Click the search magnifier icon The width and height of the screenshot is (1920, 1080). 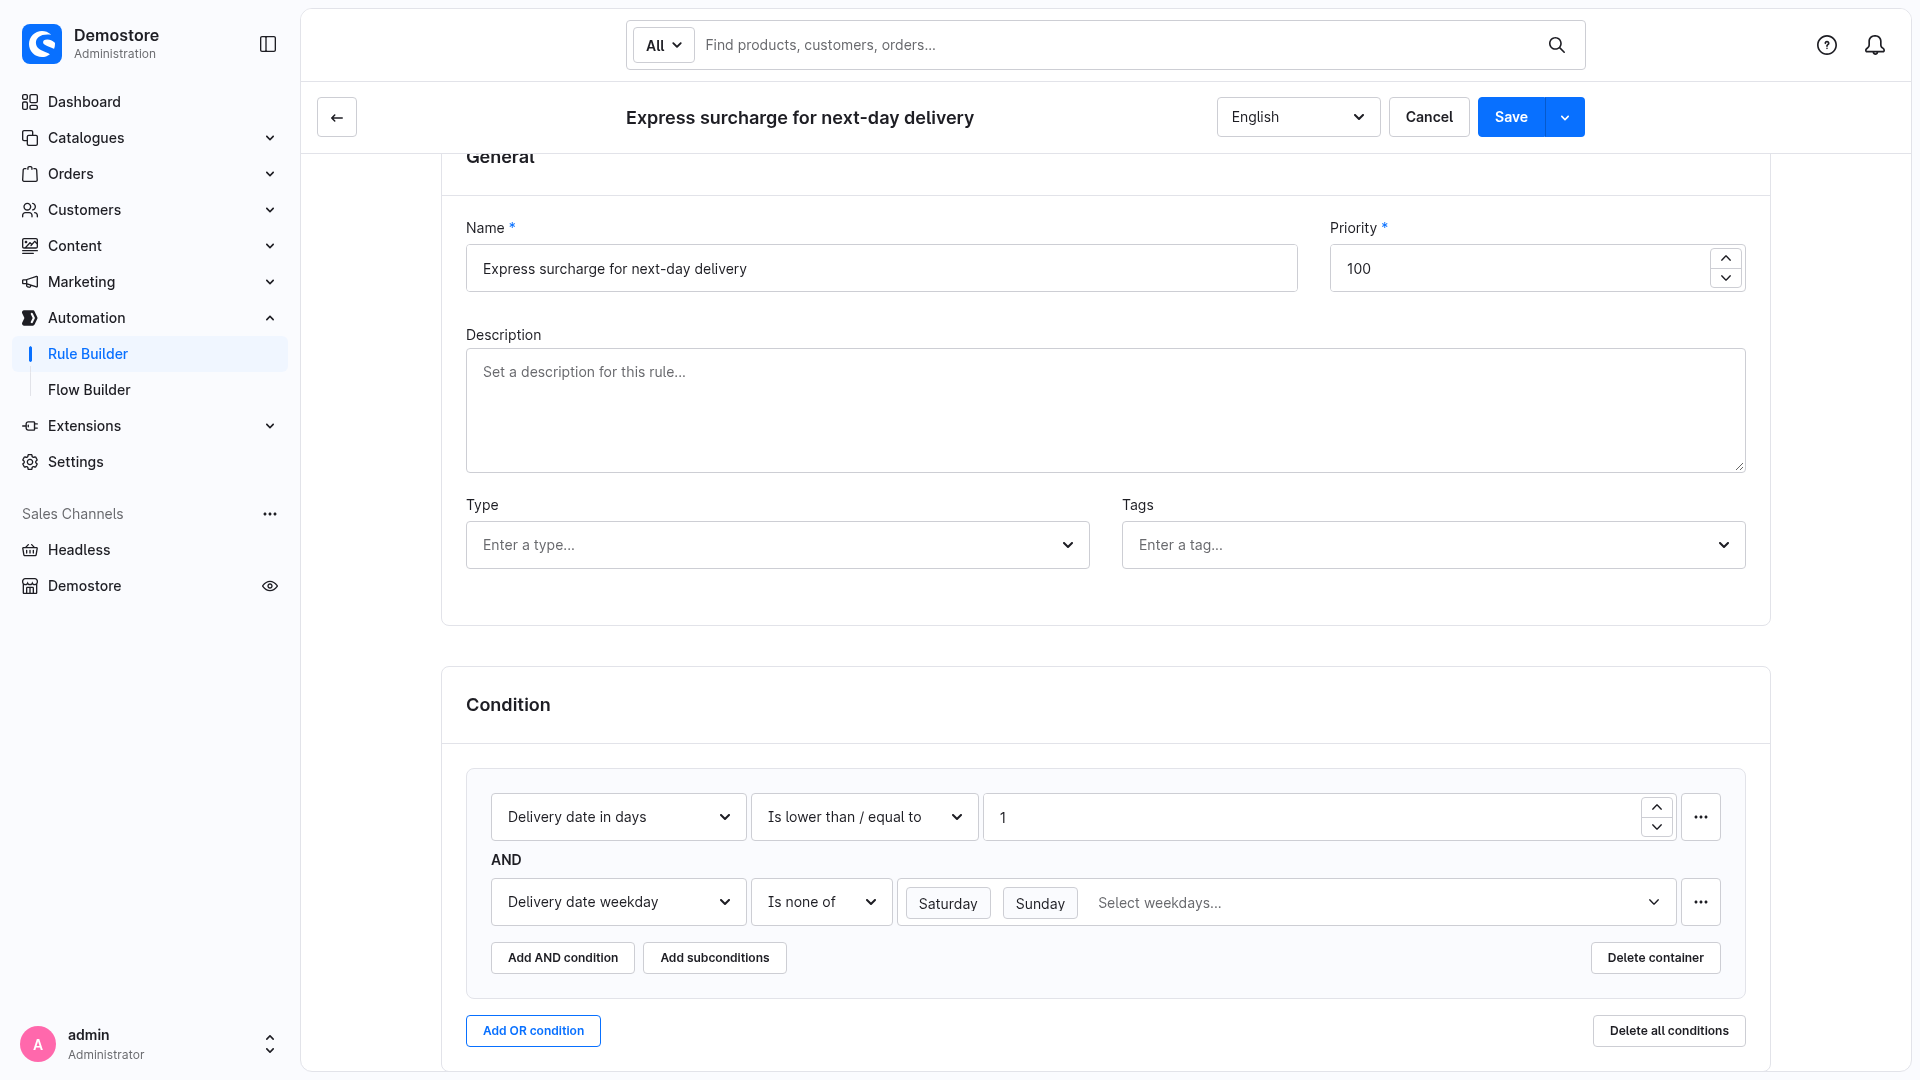point(1557,45)
